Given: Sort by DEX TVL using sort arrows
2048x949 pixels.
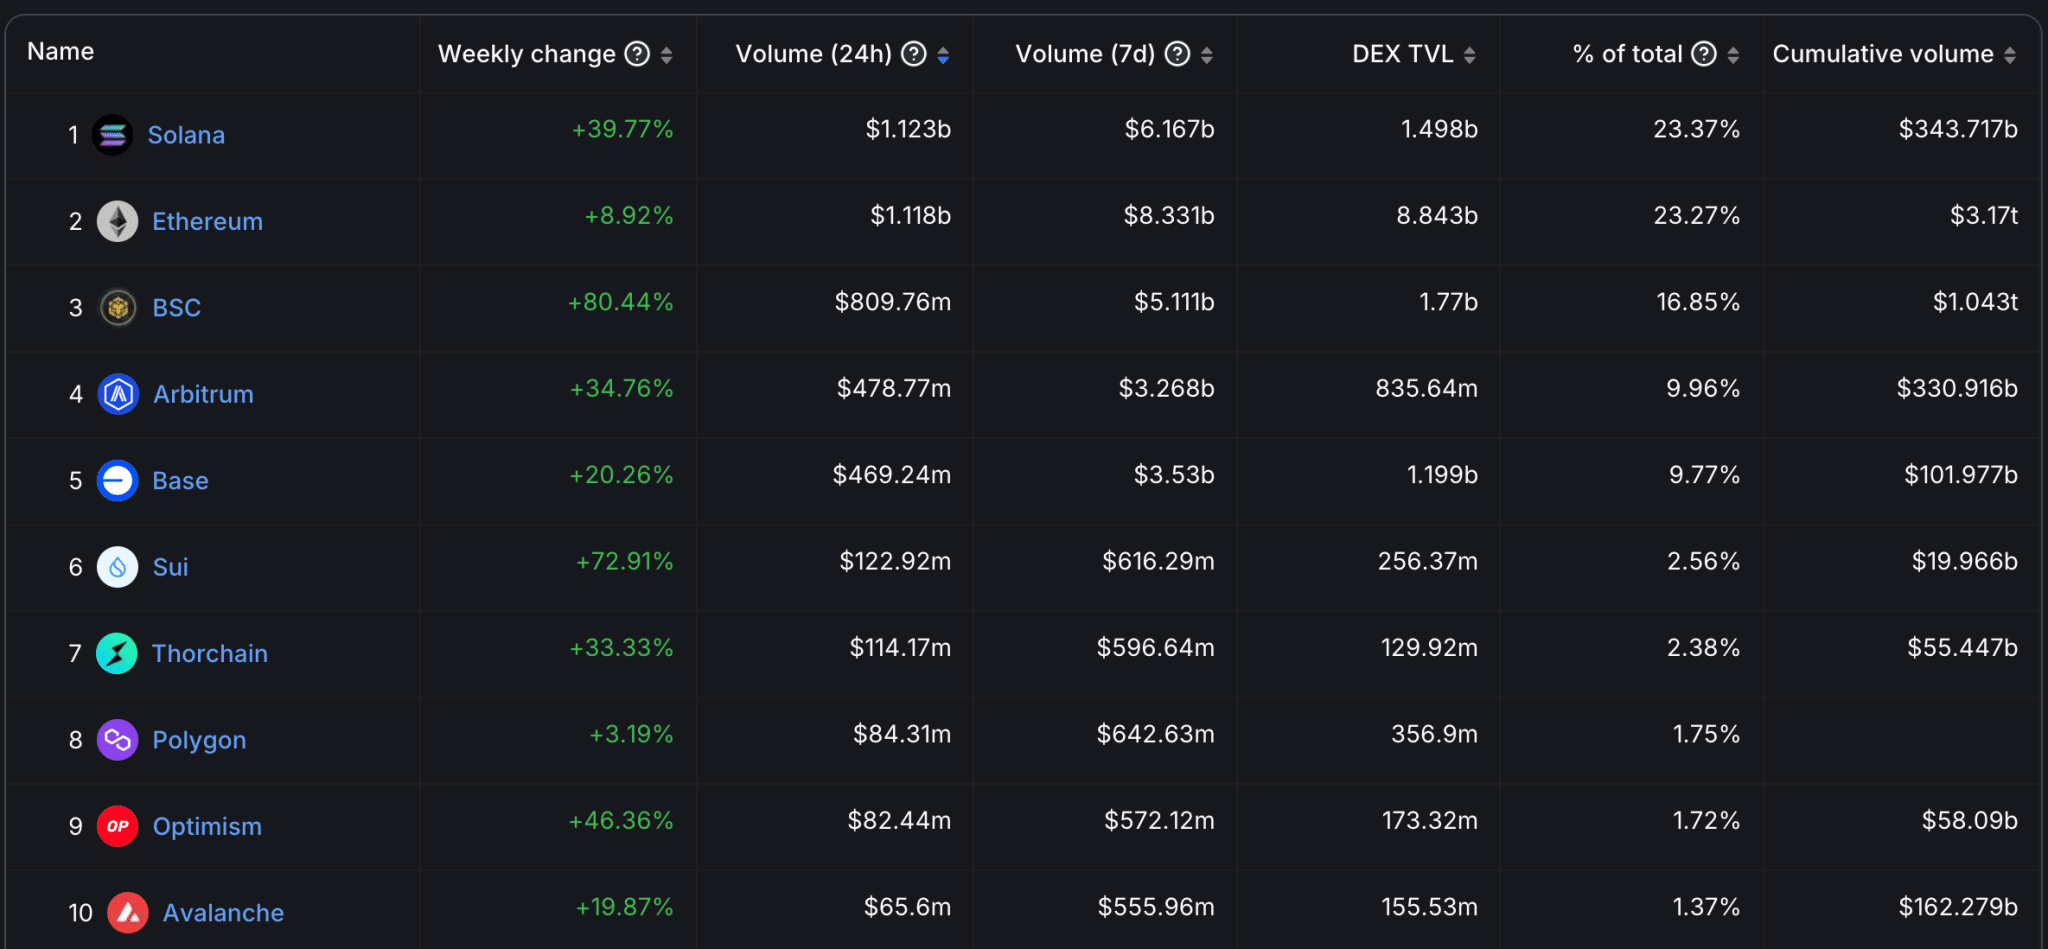Looking at the screenshot, I should pos(1470,55).
